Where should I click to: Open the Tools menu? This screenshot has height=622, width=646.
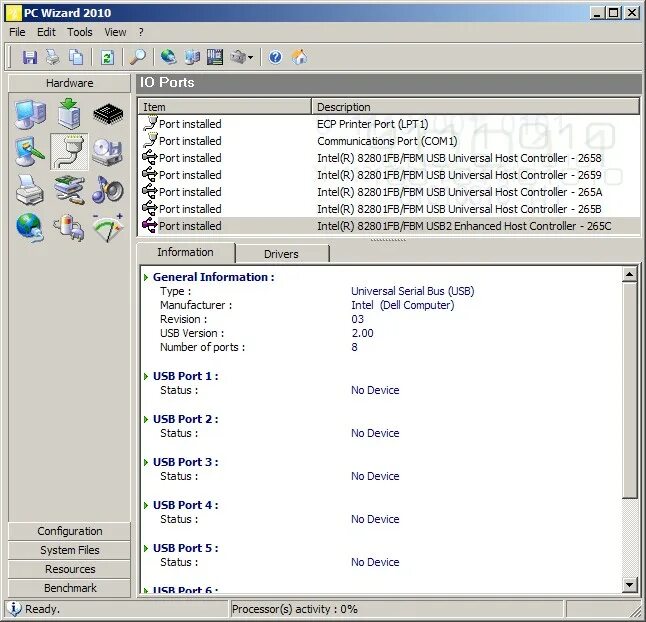tap(80, 32)
